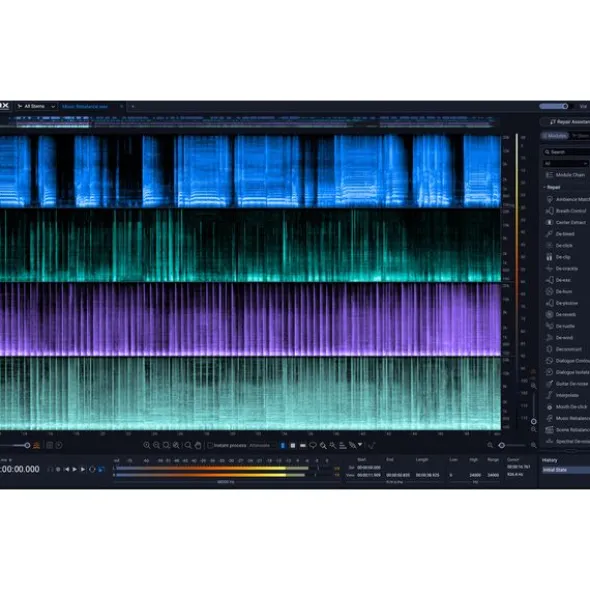Open the Mouth De-click module
This screenshot has height=591, width=590.
coord(568,407)
